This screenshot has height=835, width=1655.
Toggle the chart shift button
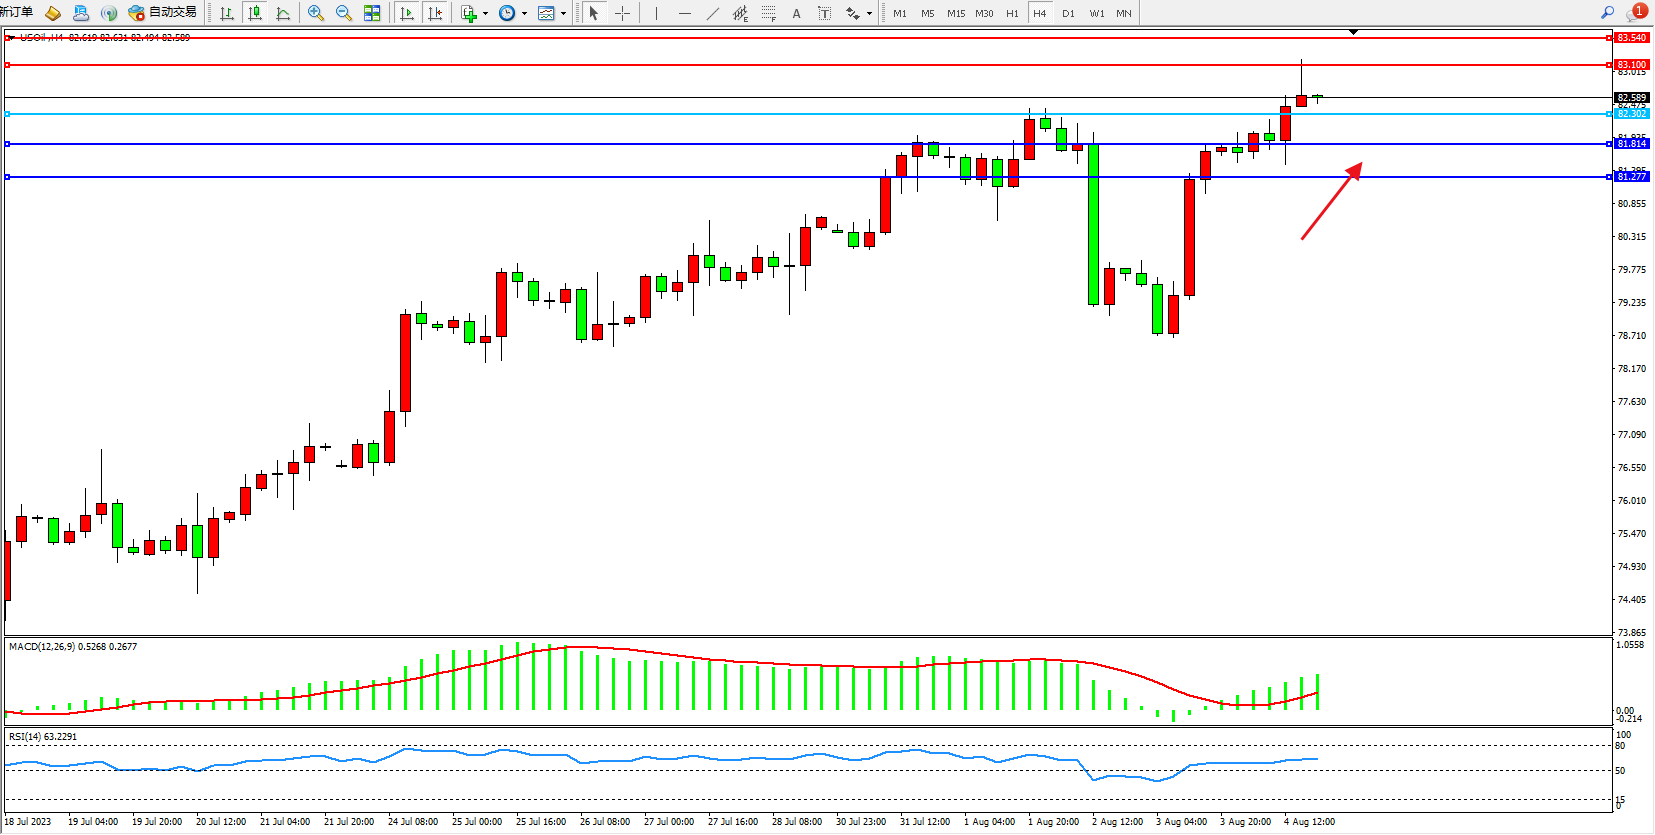click(x=434, y=13)
